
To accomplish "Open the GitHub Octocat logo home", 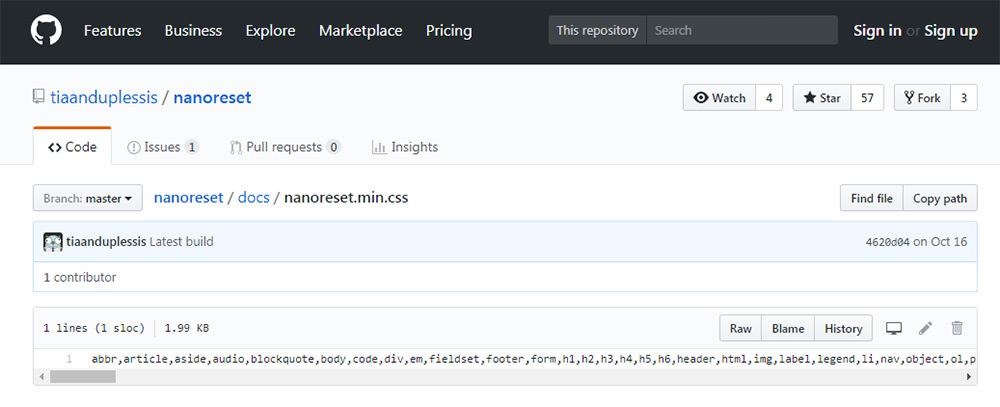I will coord(46,30).
